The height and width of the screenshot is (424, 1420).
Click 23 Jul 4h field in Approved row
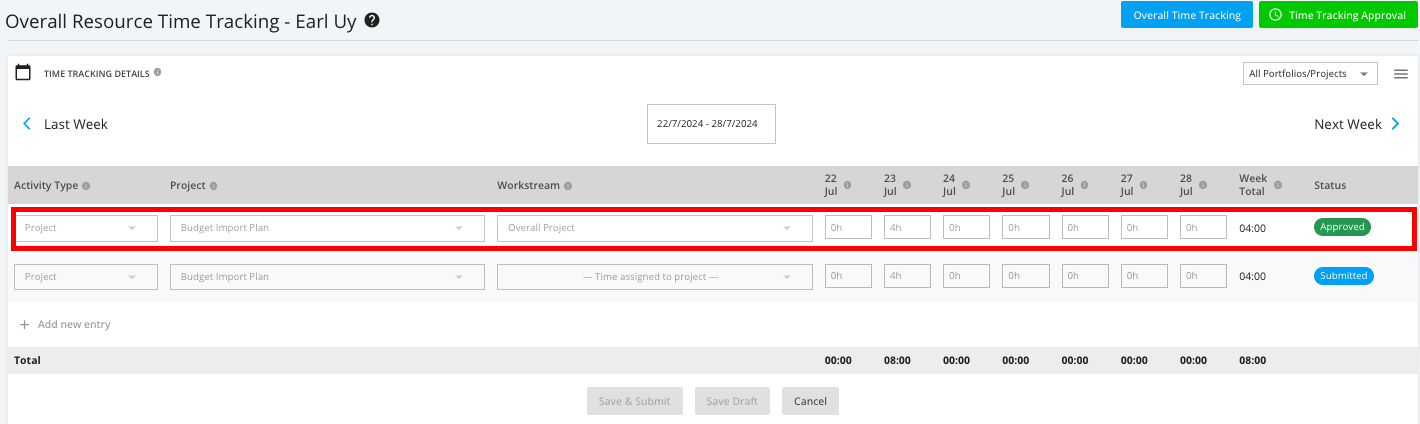tap(907, 228)
